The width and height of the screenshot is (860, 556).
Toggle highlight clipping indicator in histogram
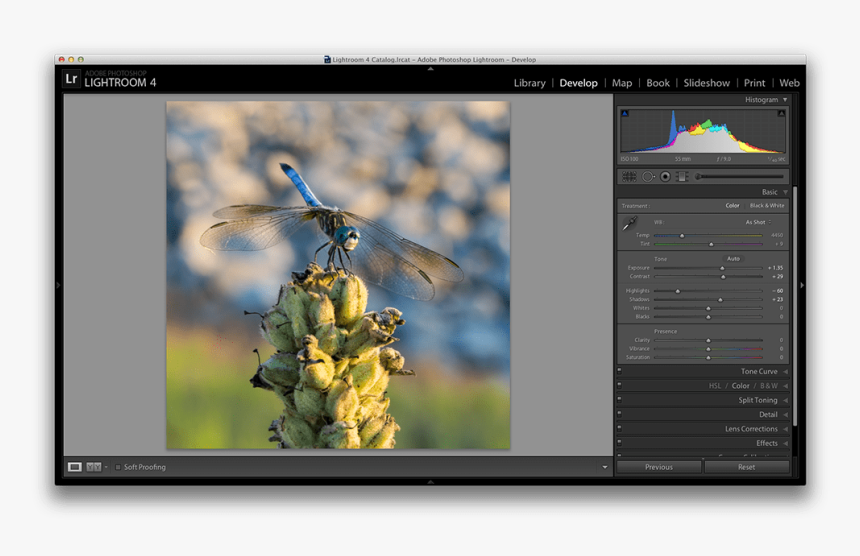coord(781,114)
